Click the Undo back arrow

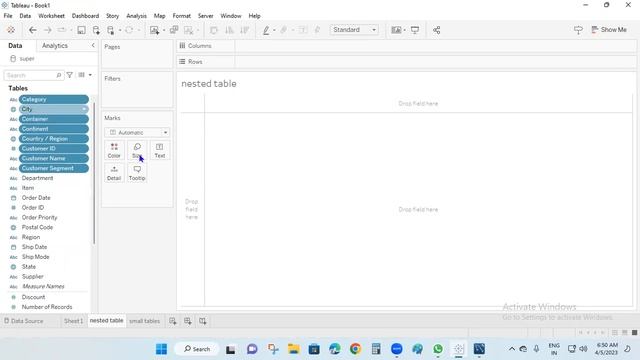click(33, 30)
